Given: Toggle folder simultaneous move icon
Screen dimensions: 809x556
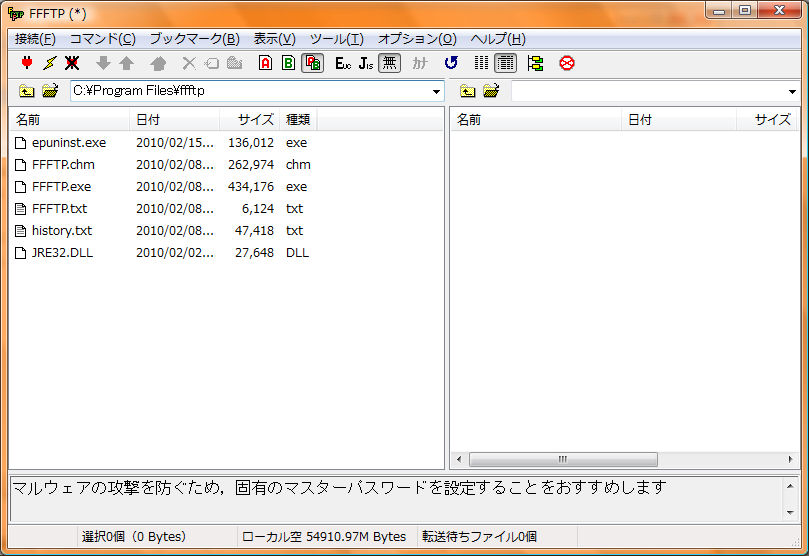Looking at the screenshot, I should [536, 63].
